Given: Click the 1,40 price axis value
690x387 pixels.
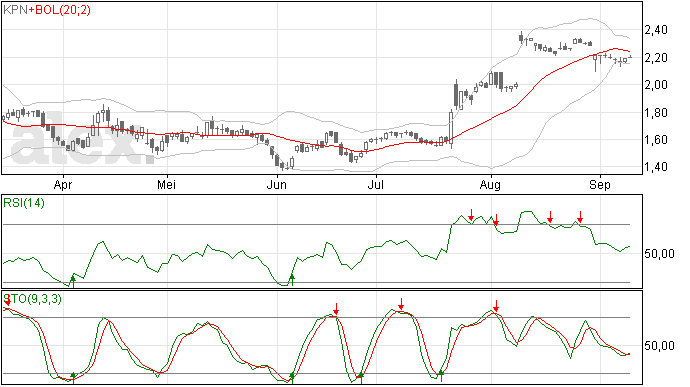Looking at the screenshot, I should [656, 167].
